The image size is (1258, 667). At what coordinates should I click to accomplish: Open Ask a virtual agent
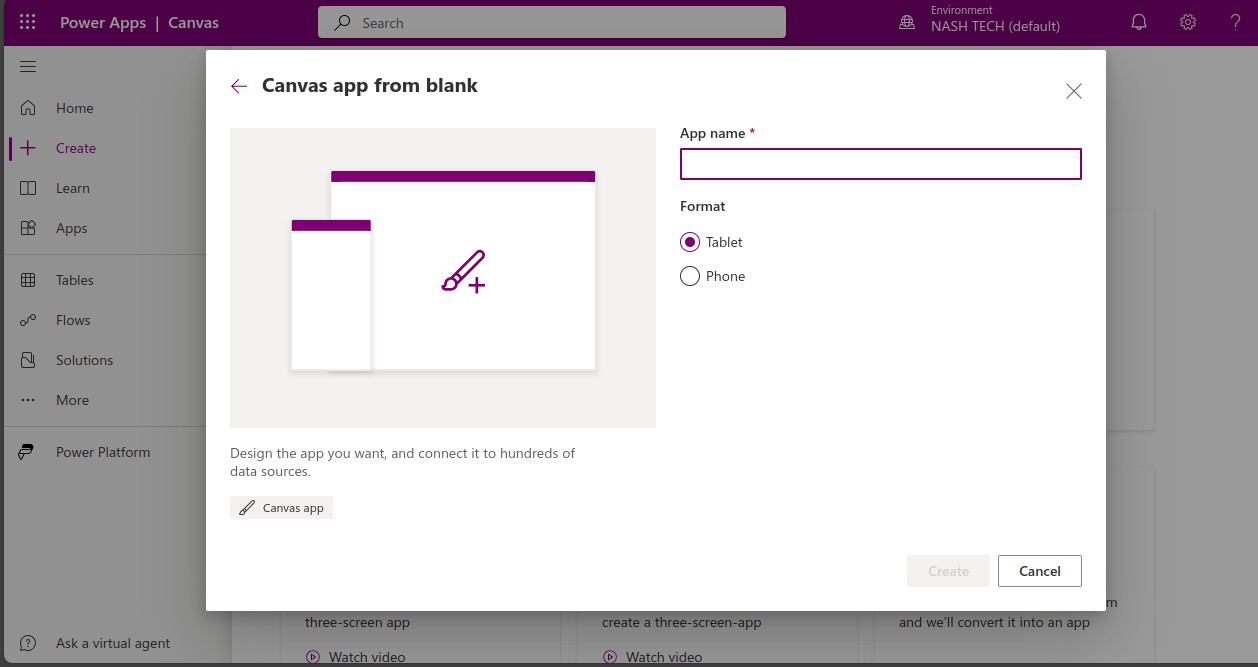112,643
